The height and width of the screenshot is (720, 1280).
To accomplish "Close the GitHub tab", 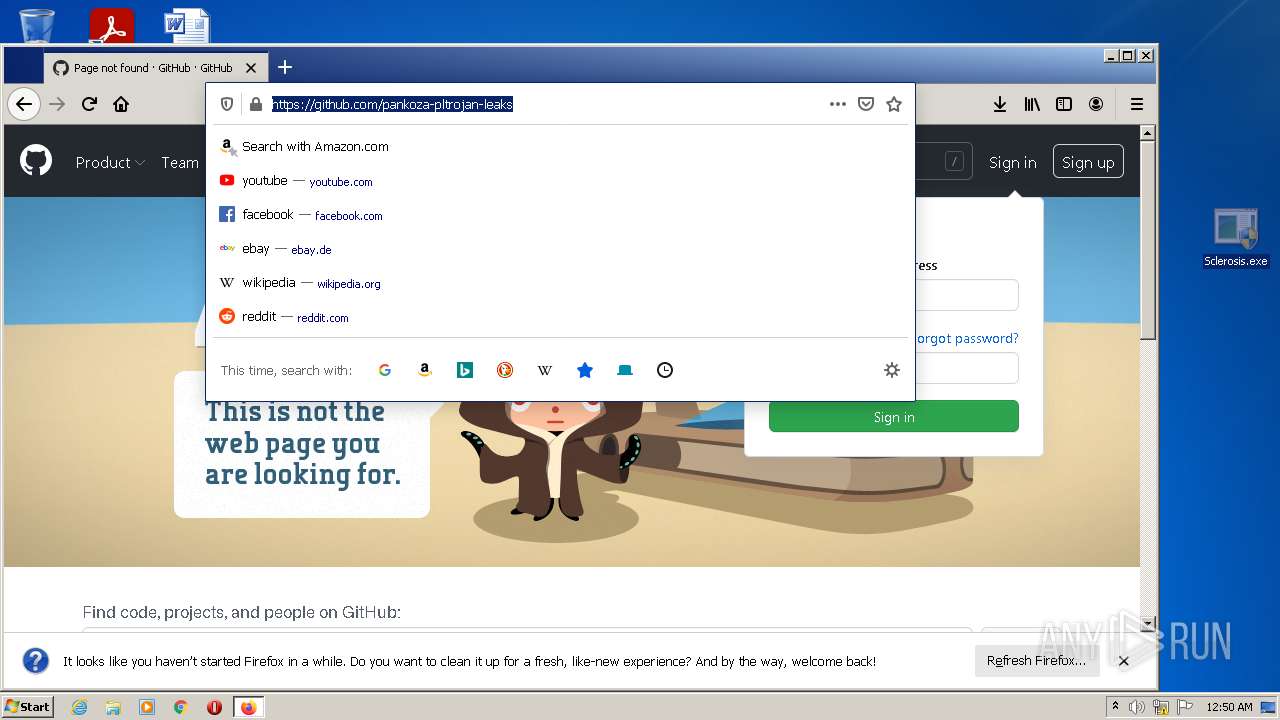I will click(251, 68).
